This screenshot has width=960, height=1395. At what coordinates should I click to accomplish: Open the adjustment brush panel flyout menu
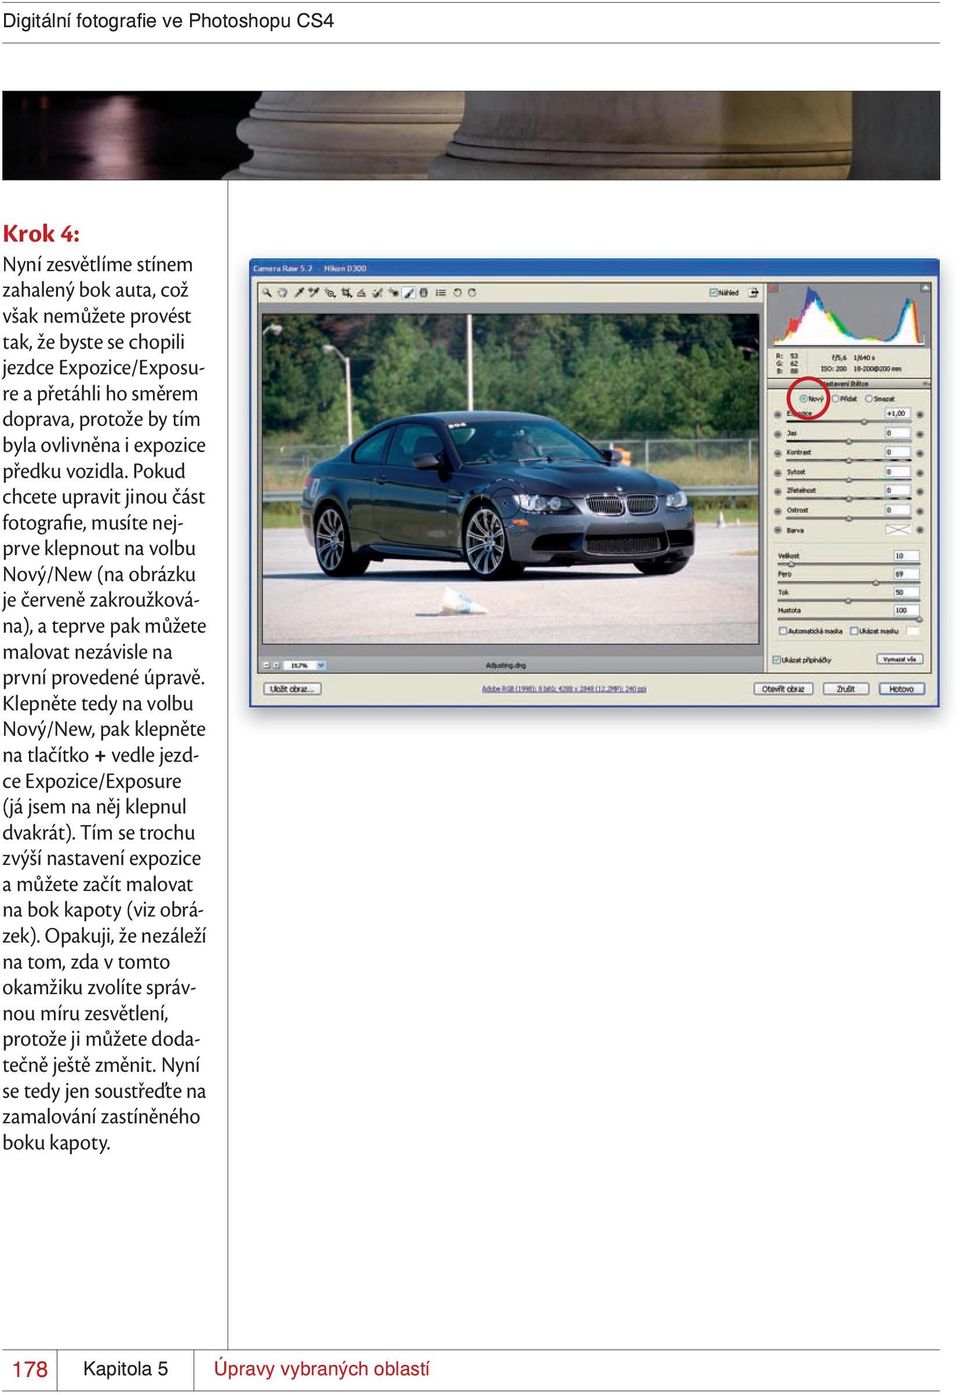[x=926, y=383]
